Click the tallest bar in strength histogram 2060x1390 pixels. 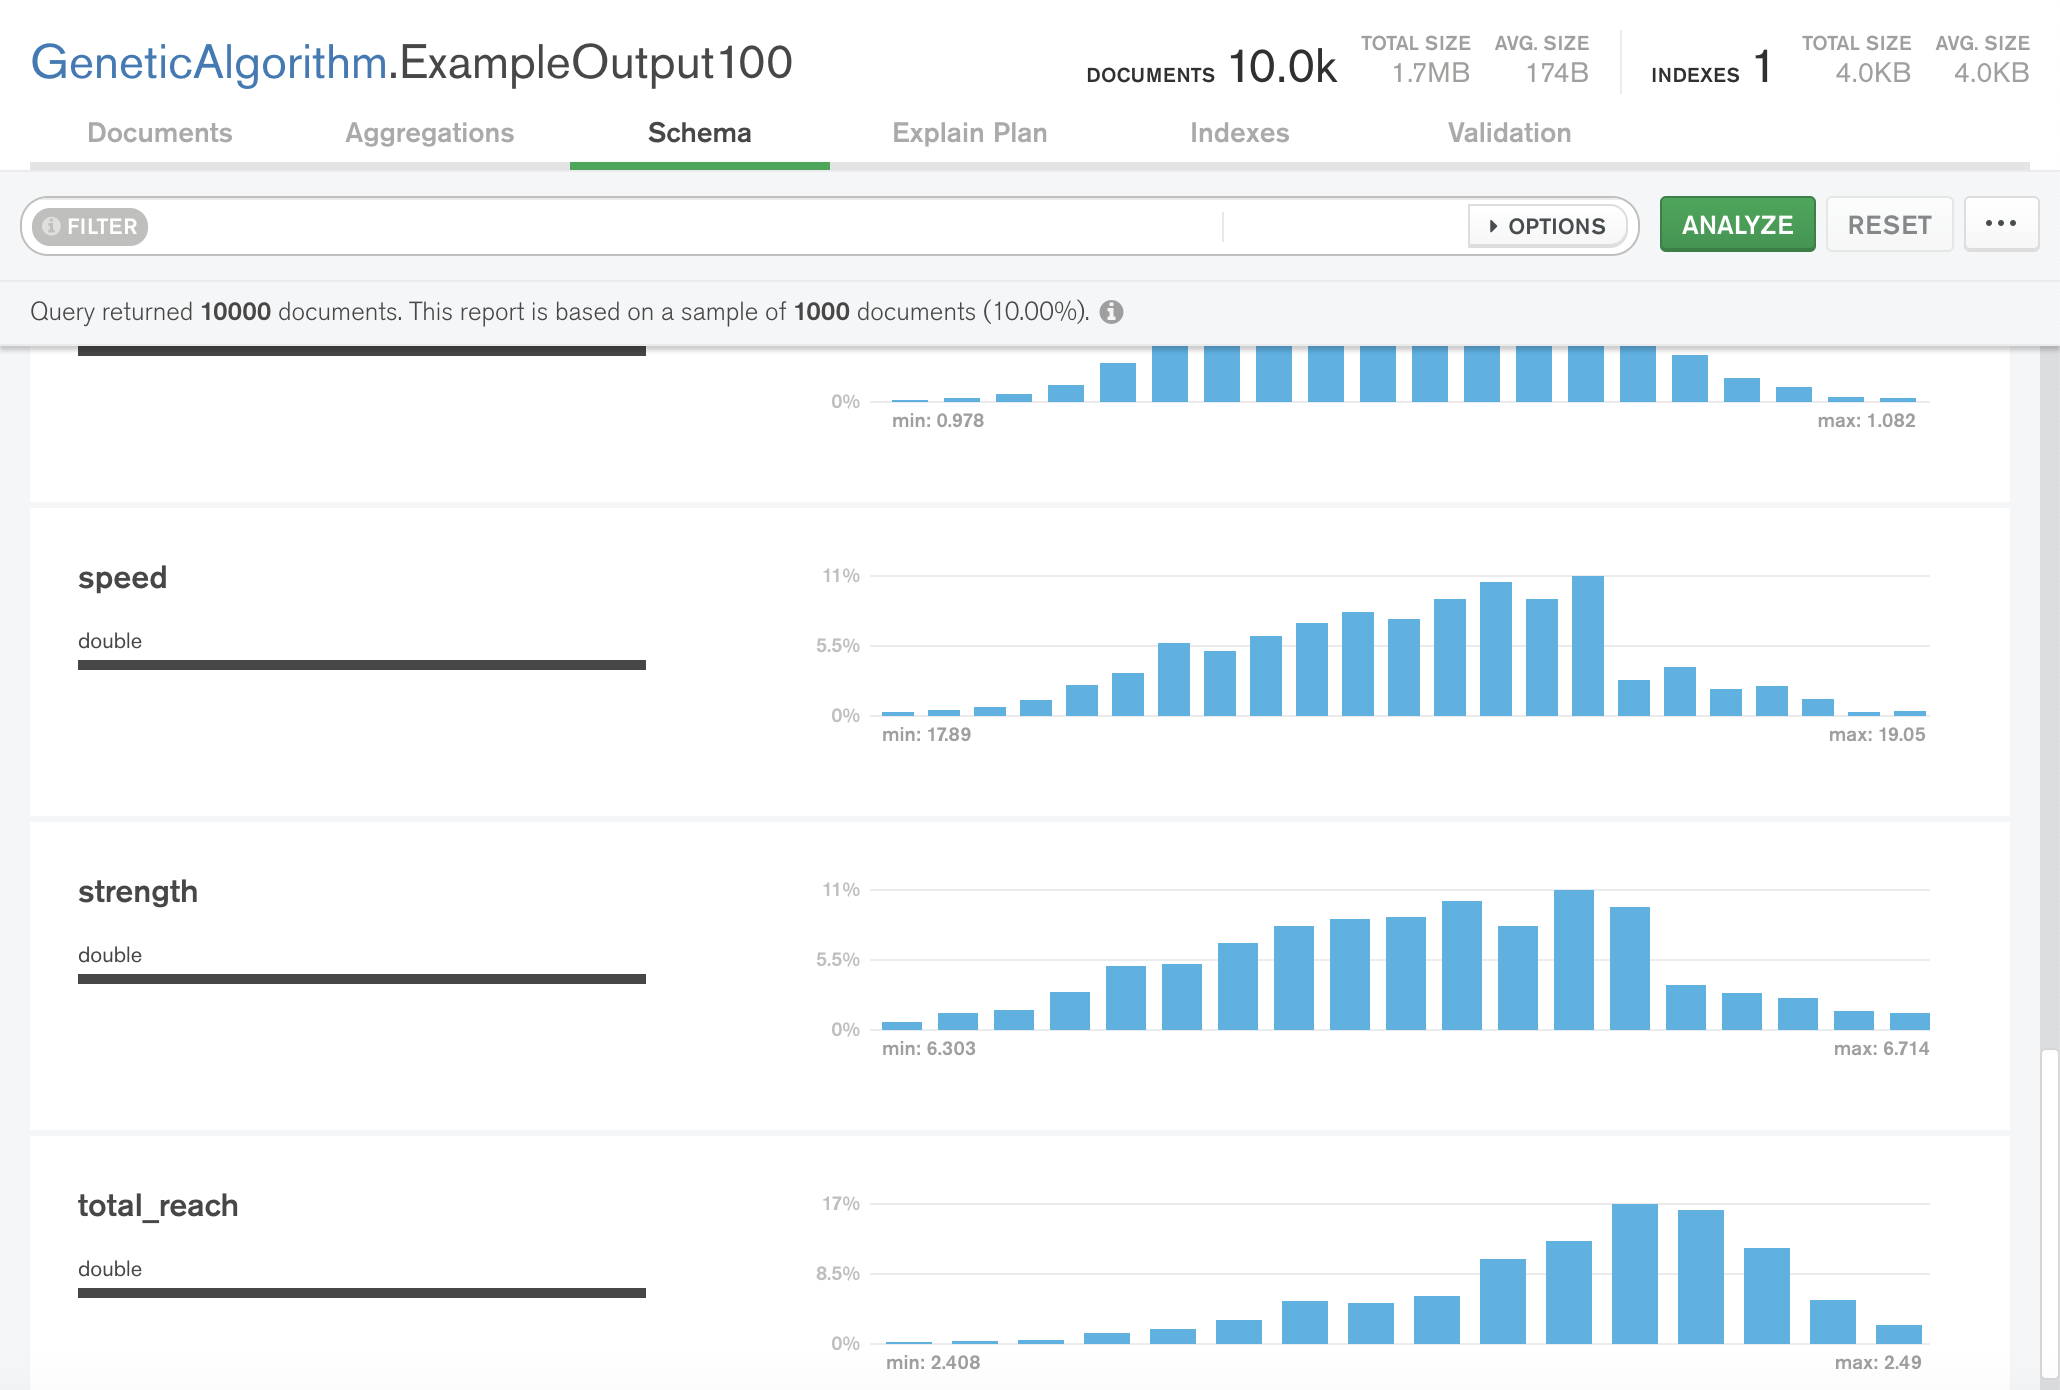pyautogui.click(x=1573, y=958)
